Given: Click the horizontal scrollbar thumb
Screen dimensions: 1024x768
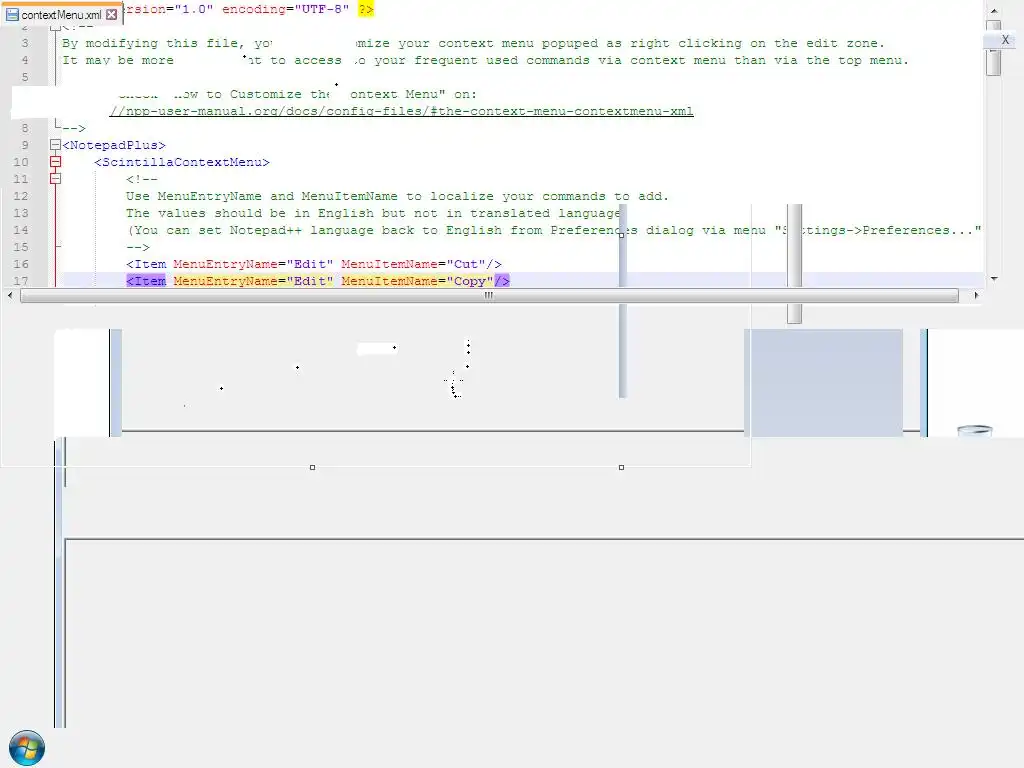Looking at the screenshot, I should pos(489,295).
